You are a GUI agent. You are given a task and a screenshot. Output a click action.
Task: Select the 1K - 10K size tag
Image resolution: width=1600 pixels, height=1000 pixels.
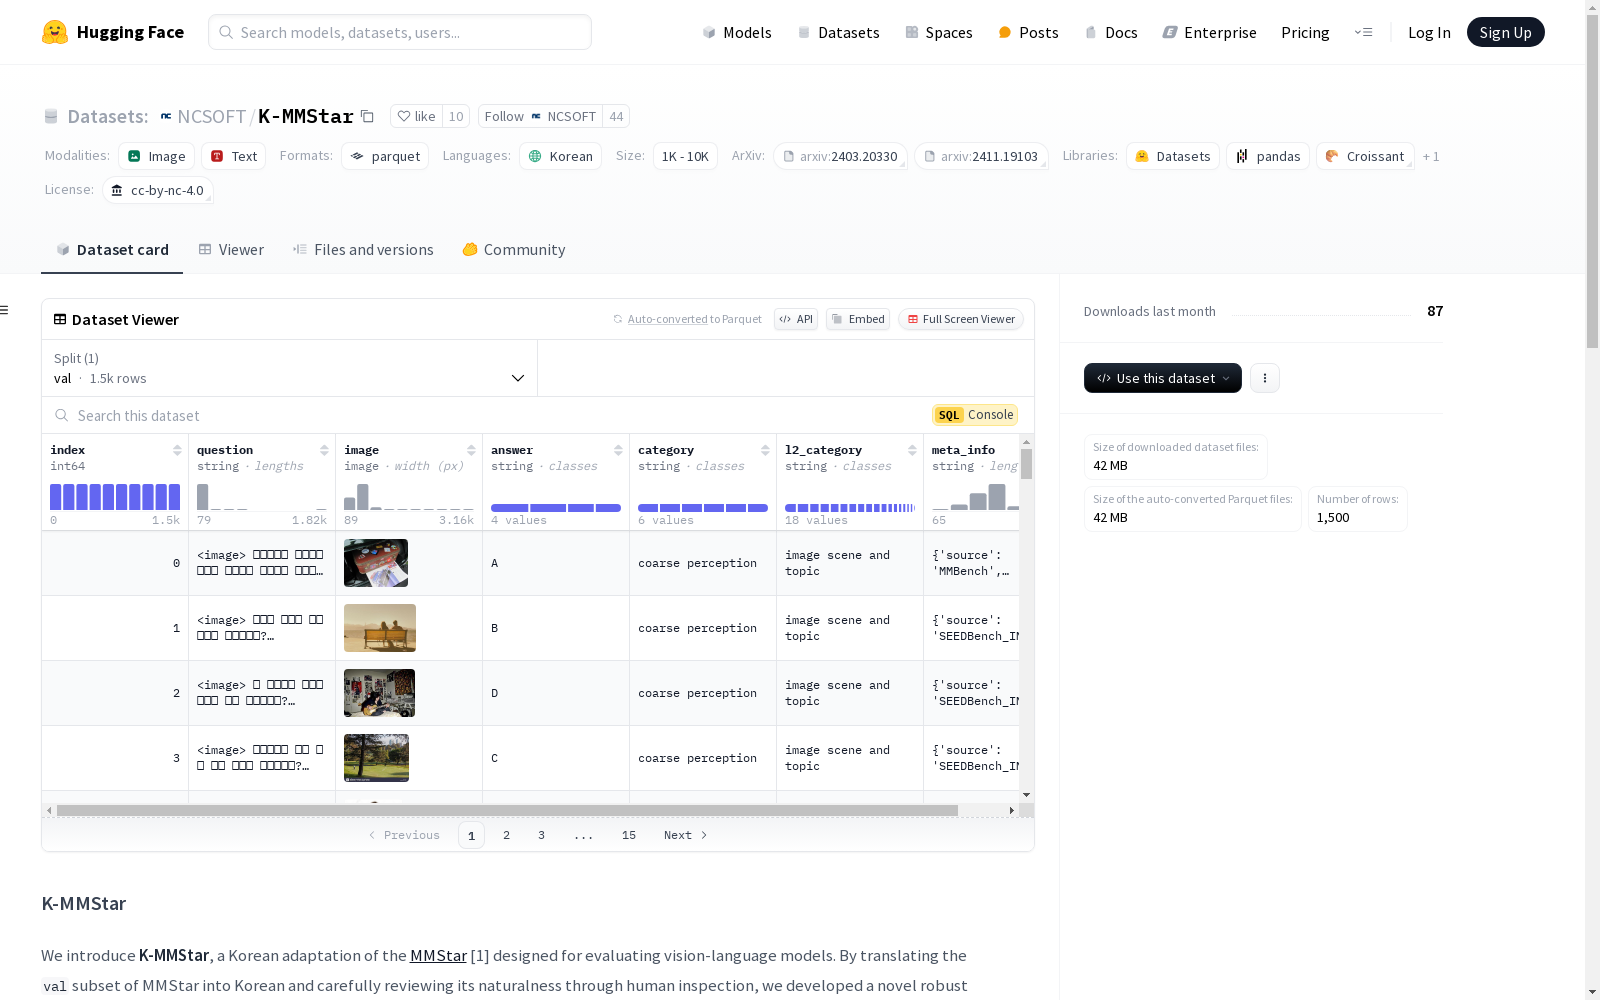(x=685, y=156)
